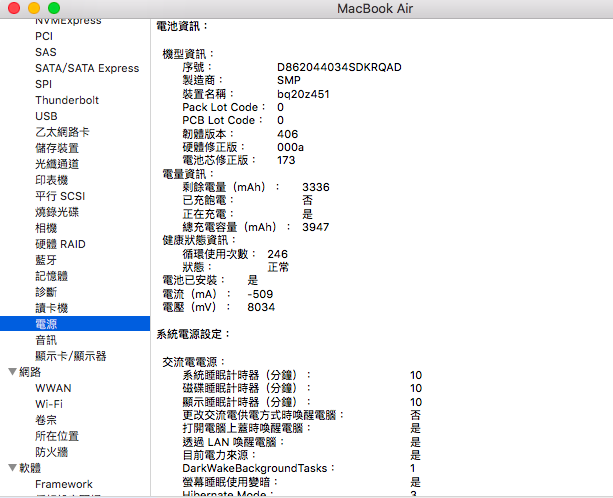Click hardware revision value 000a
Image resolution: width=613 pixels, height=498 pixels.
(290, 147)
